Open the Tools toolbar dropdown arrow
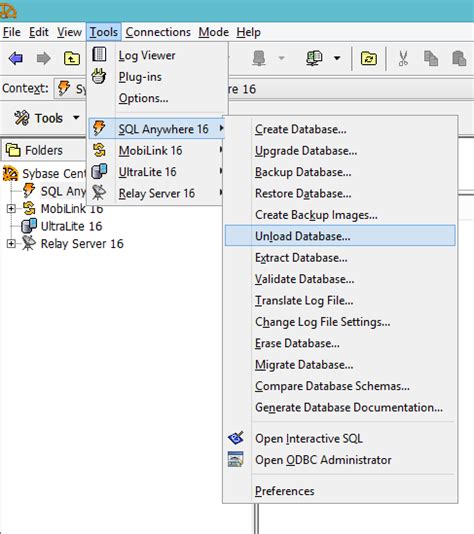The width and height of the screenshot is (474, 534). click(x=76, y=118)
